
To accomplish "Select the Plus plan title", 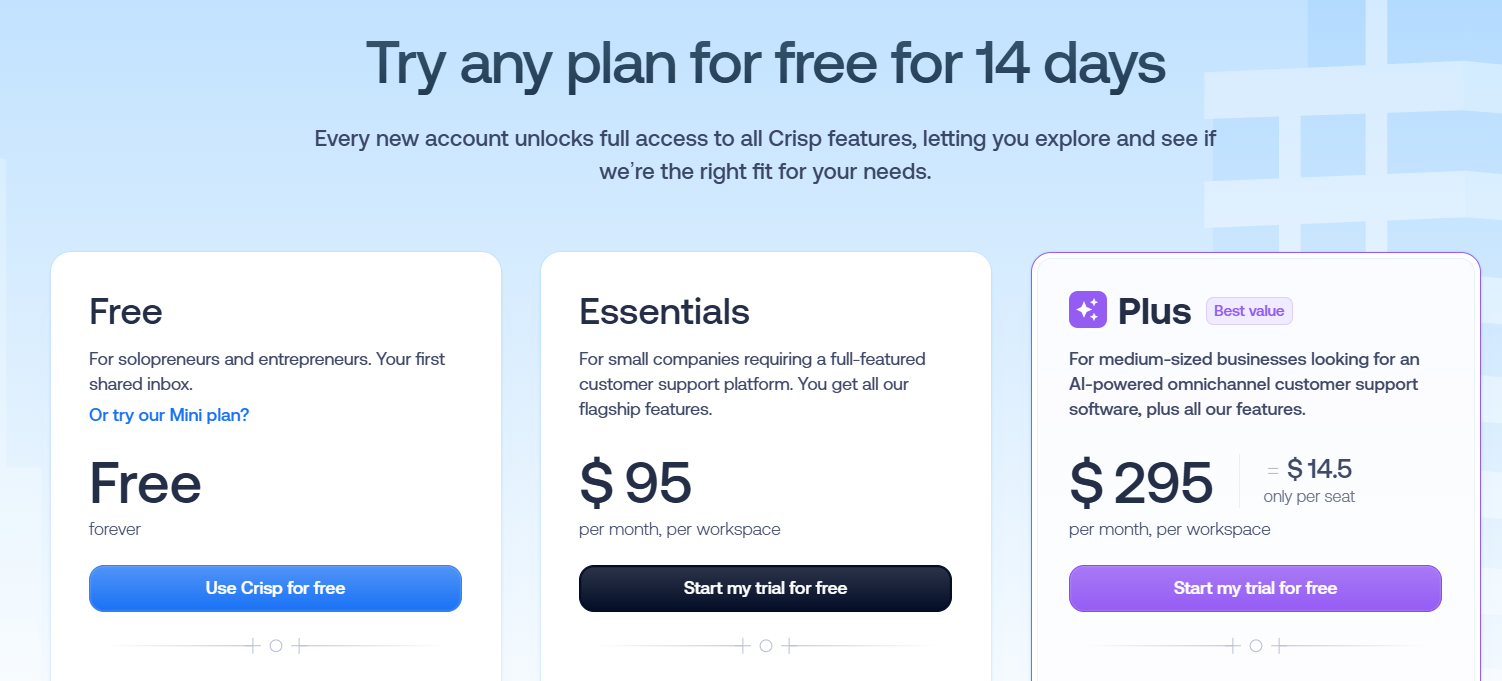I will click(1154, 311).
